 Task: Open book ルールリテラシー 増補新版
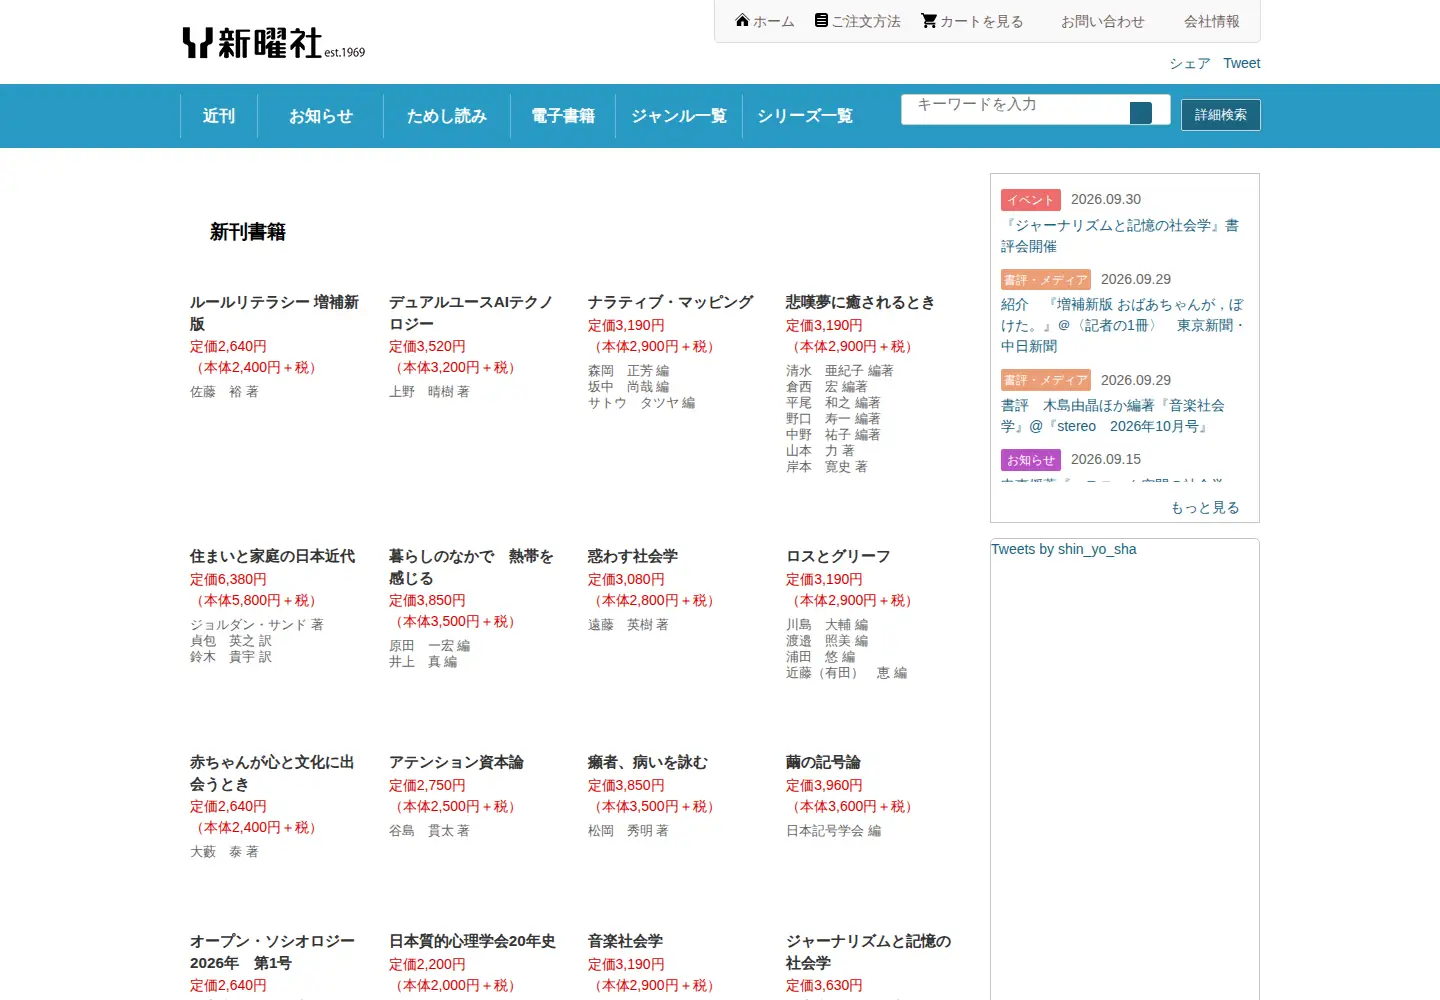274,313
